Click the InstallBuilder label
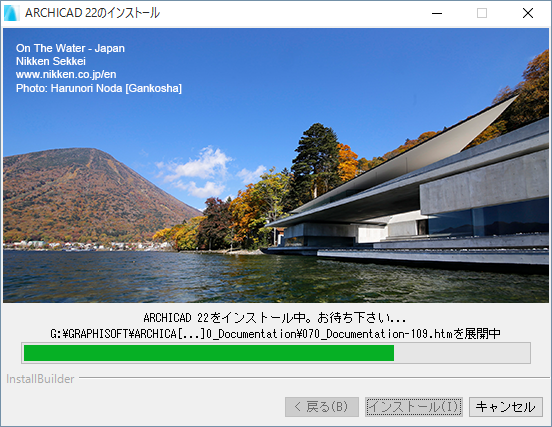This screenshot has width=552, height=427. click(x=40, y=379)
